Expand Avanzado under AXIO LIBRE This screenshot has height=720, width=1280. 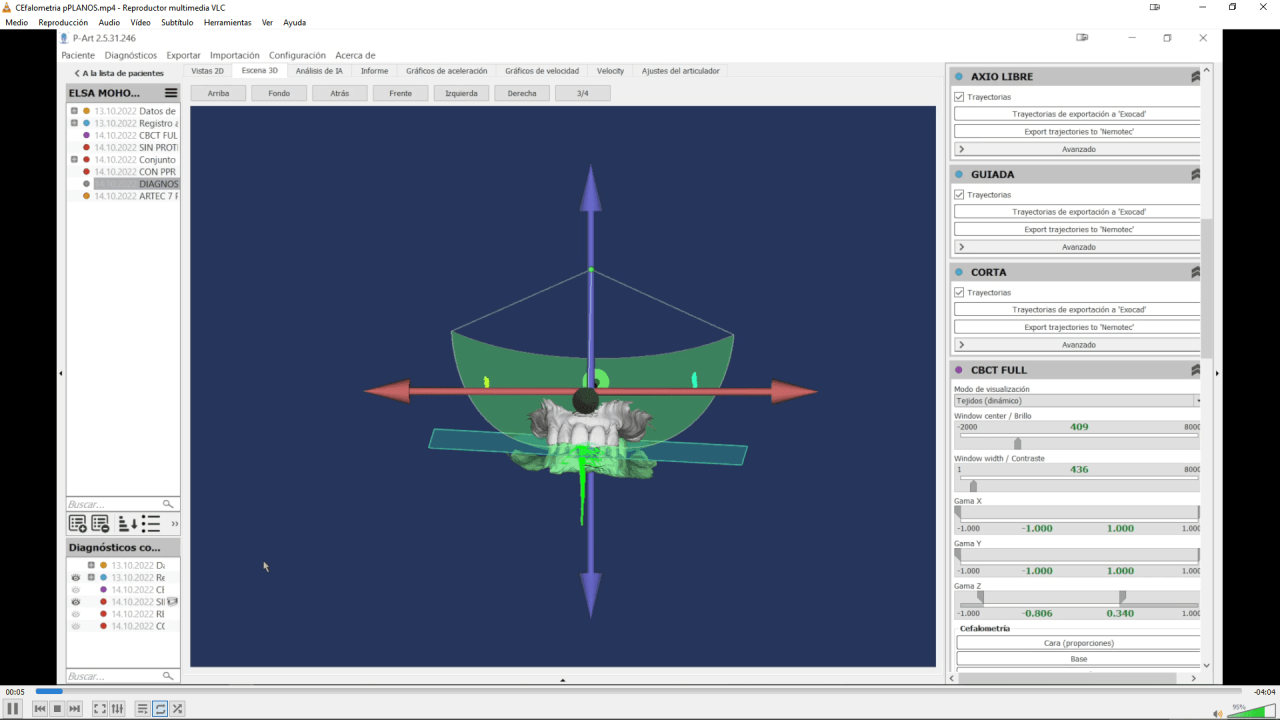pyautogui.click(x=1078, y=149)
